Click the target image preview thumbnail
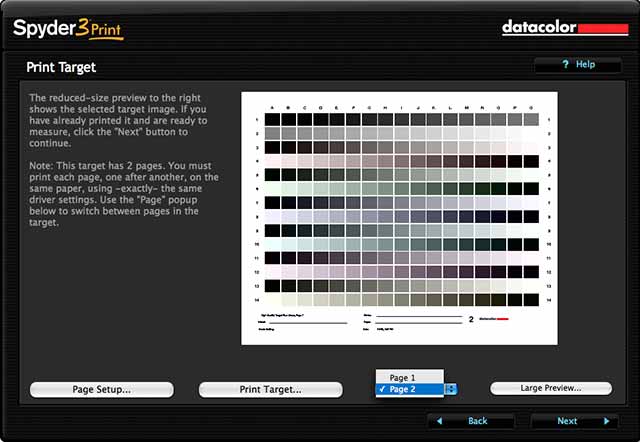Image resolution: width=640 pixels, height=442 pixels. tap(399, 218)
